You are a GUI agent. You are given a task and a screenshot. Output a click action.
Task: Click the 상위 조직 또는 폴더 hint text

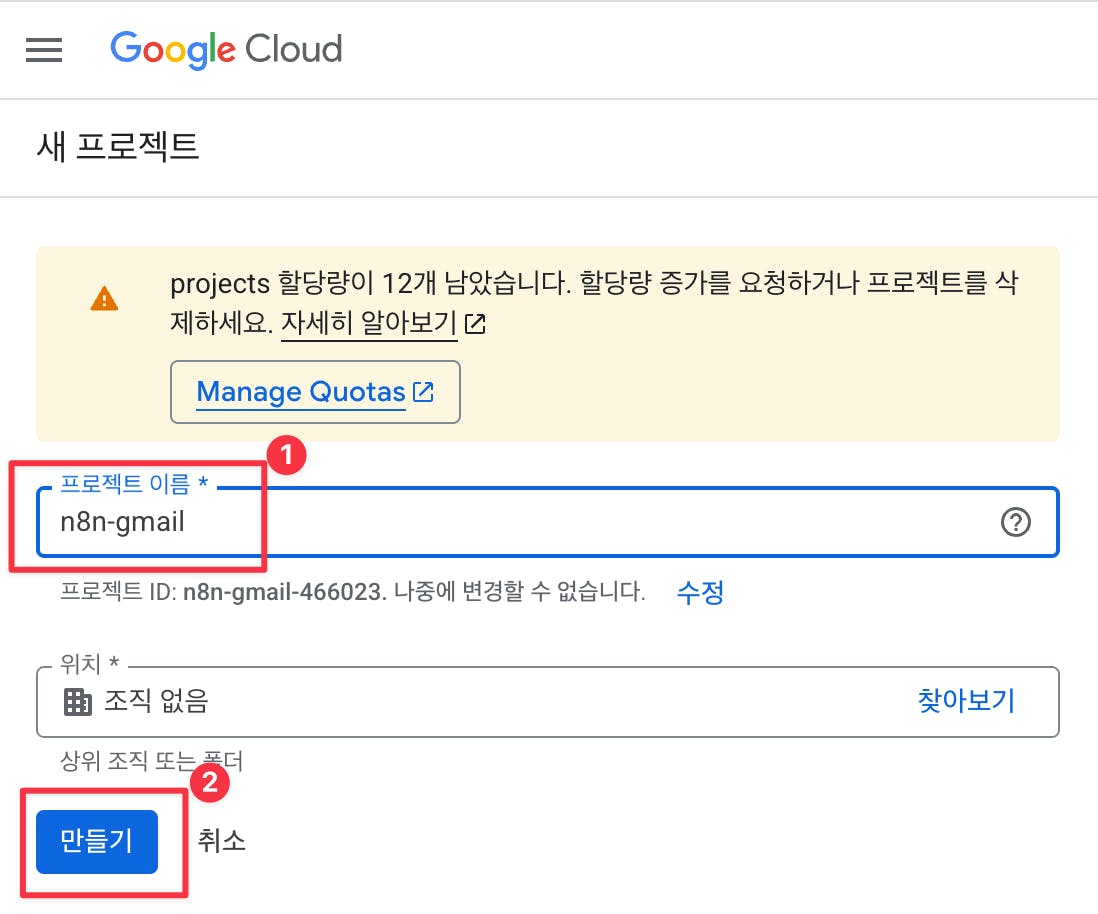tap(151, 761)
